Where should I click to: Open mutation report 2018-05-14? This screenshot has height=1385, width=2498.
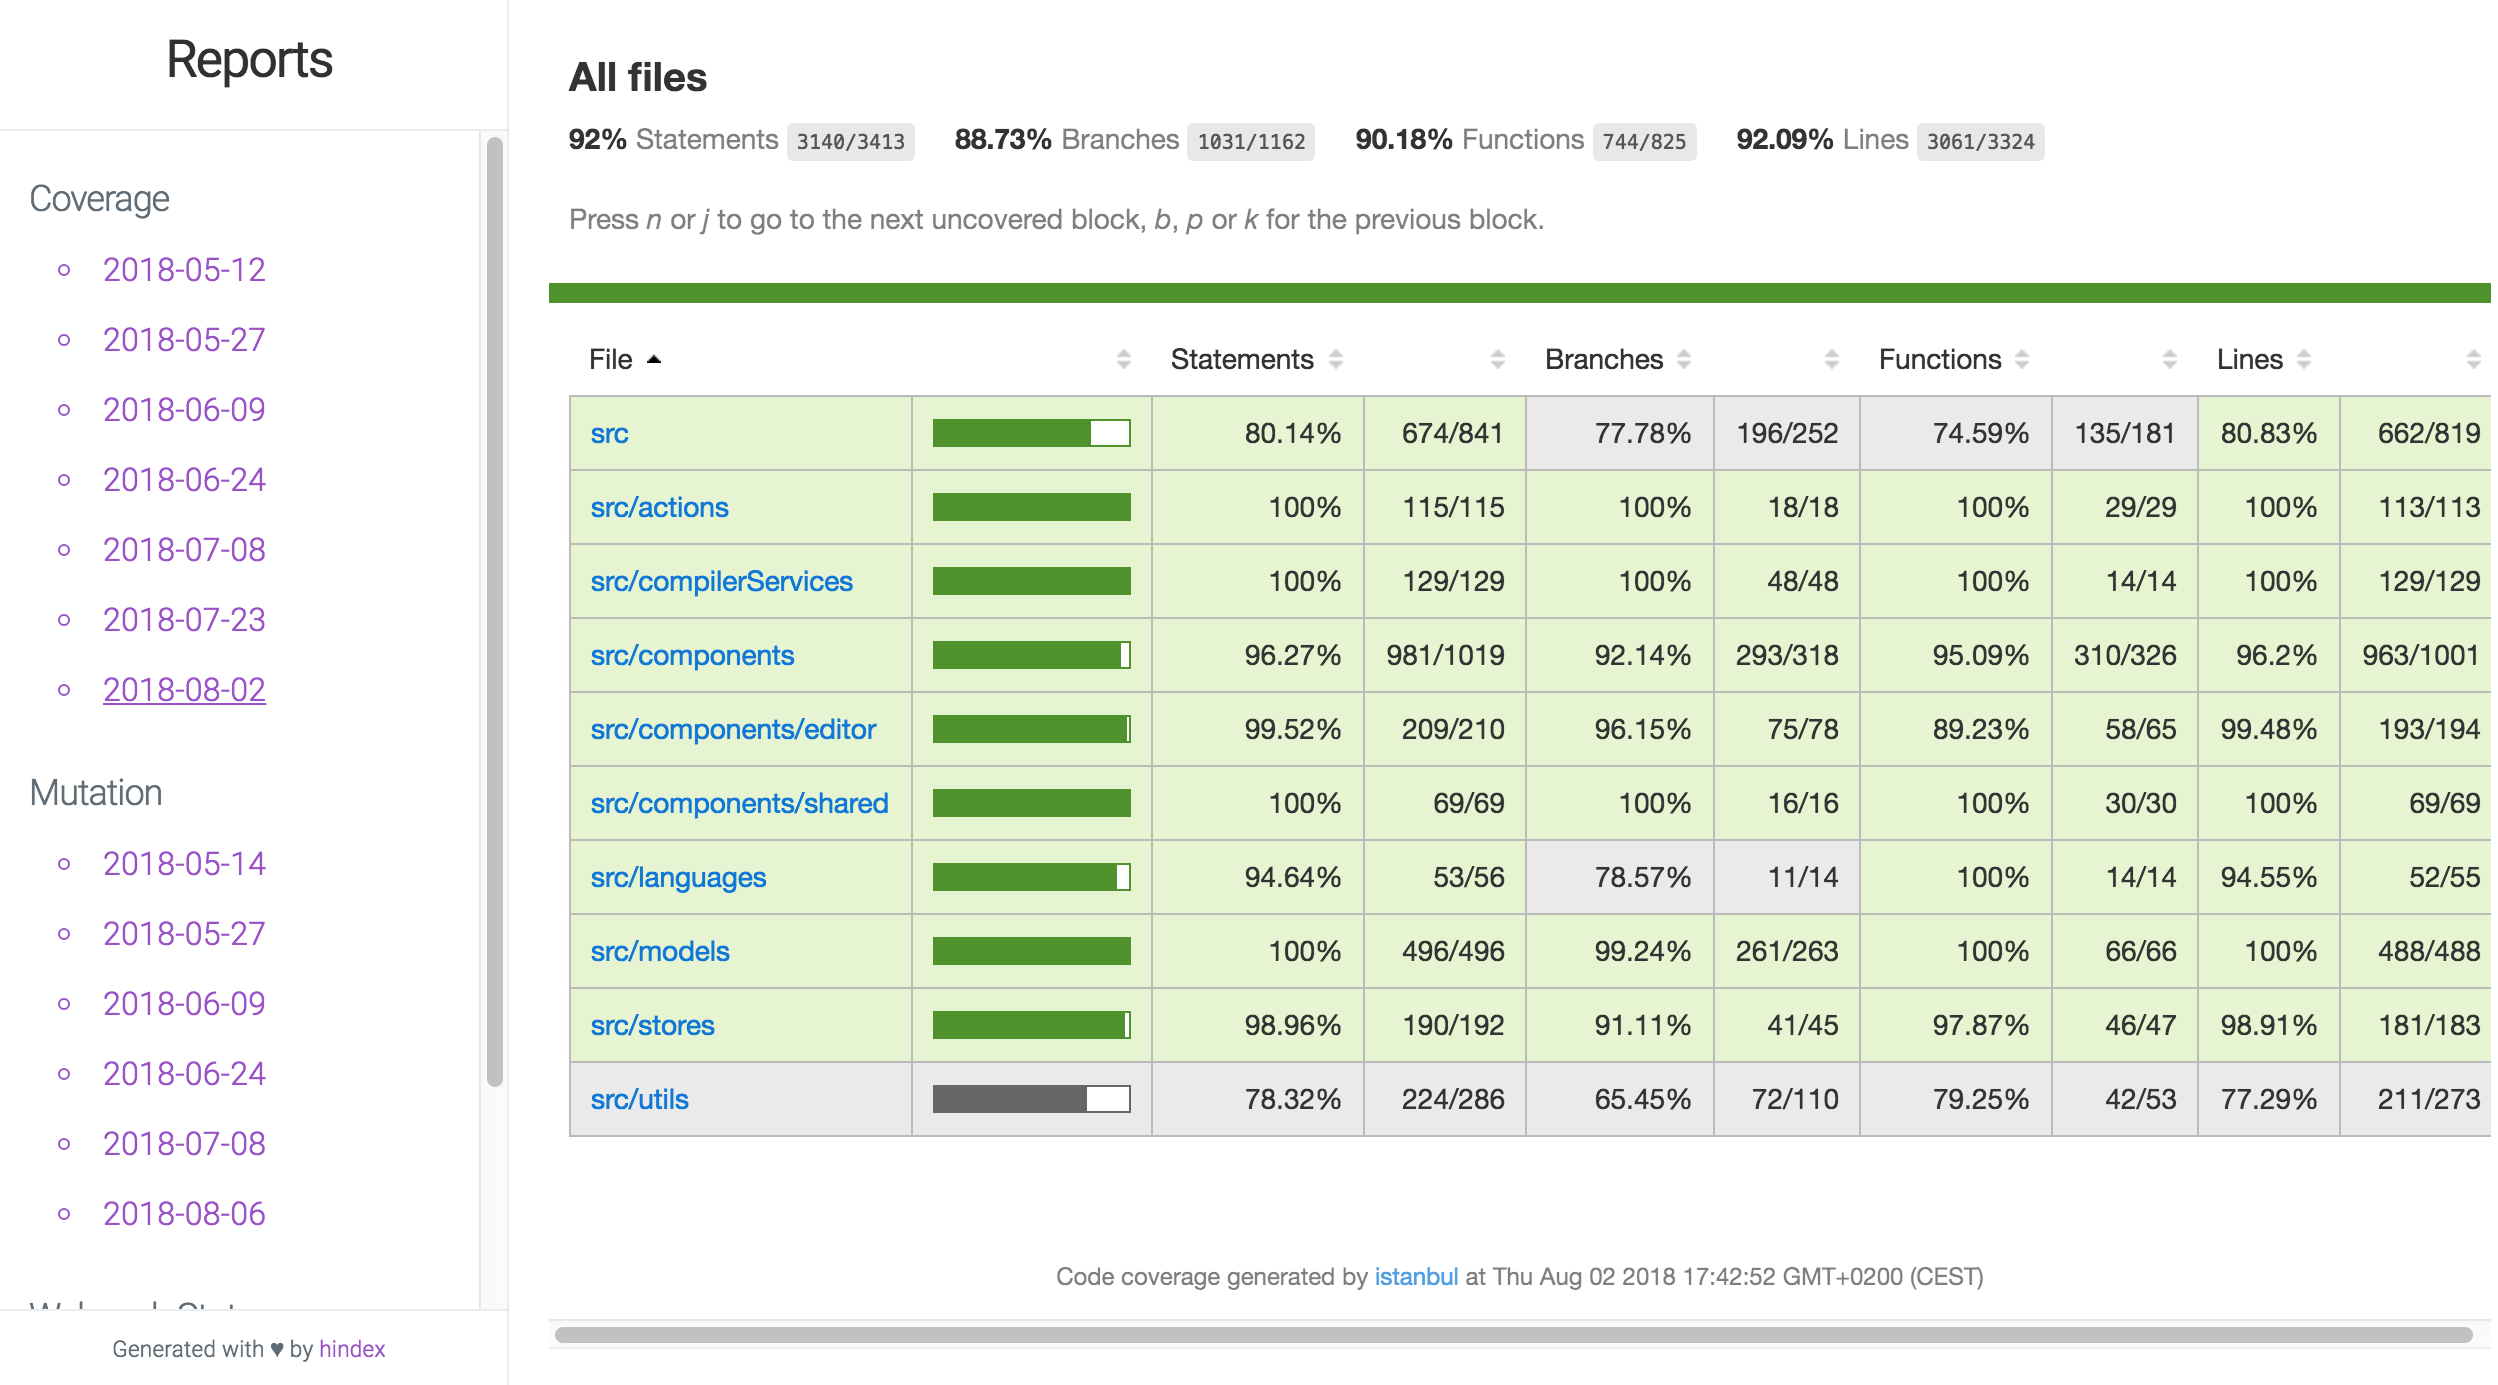[184, 864]
